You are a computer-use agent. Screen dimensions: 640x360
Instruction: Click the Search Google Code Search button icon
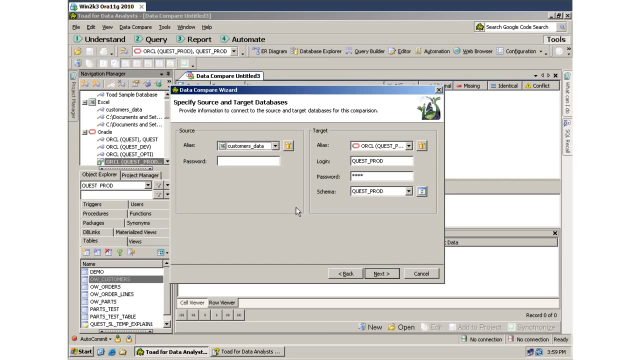[x=562, y=27]
